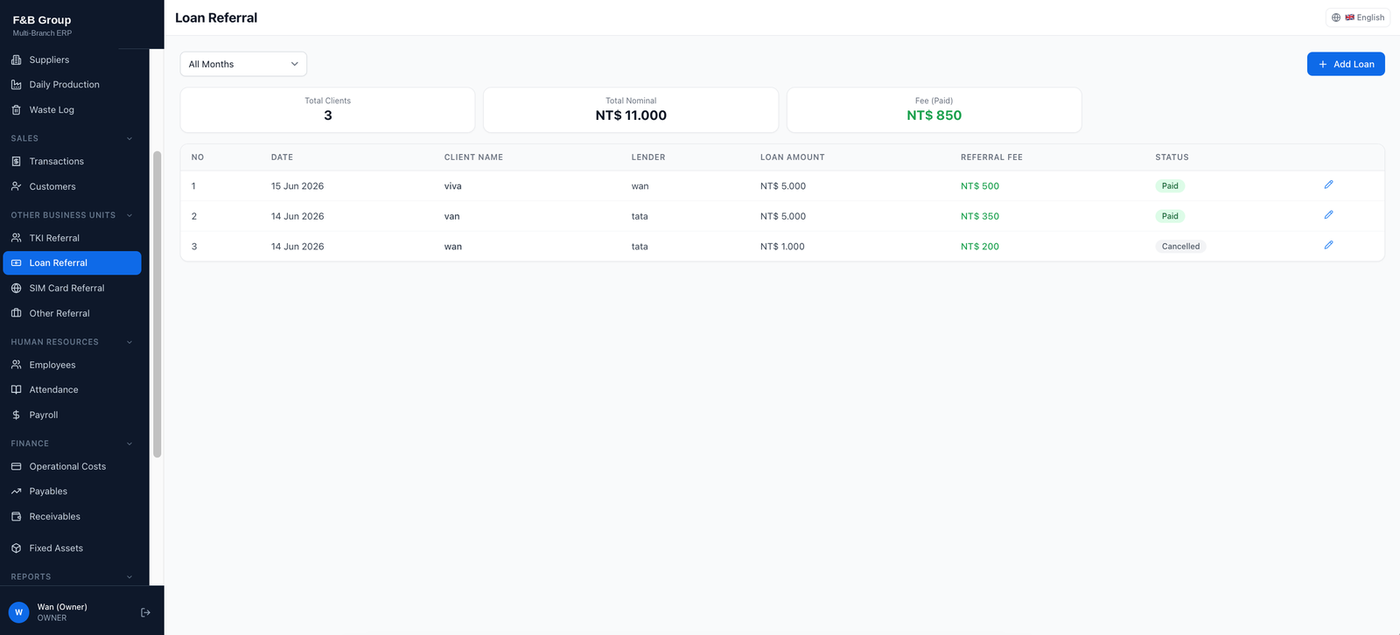Open the English language dropdown
This screenshot has width=1400, height=635.
coord(1358,17)
